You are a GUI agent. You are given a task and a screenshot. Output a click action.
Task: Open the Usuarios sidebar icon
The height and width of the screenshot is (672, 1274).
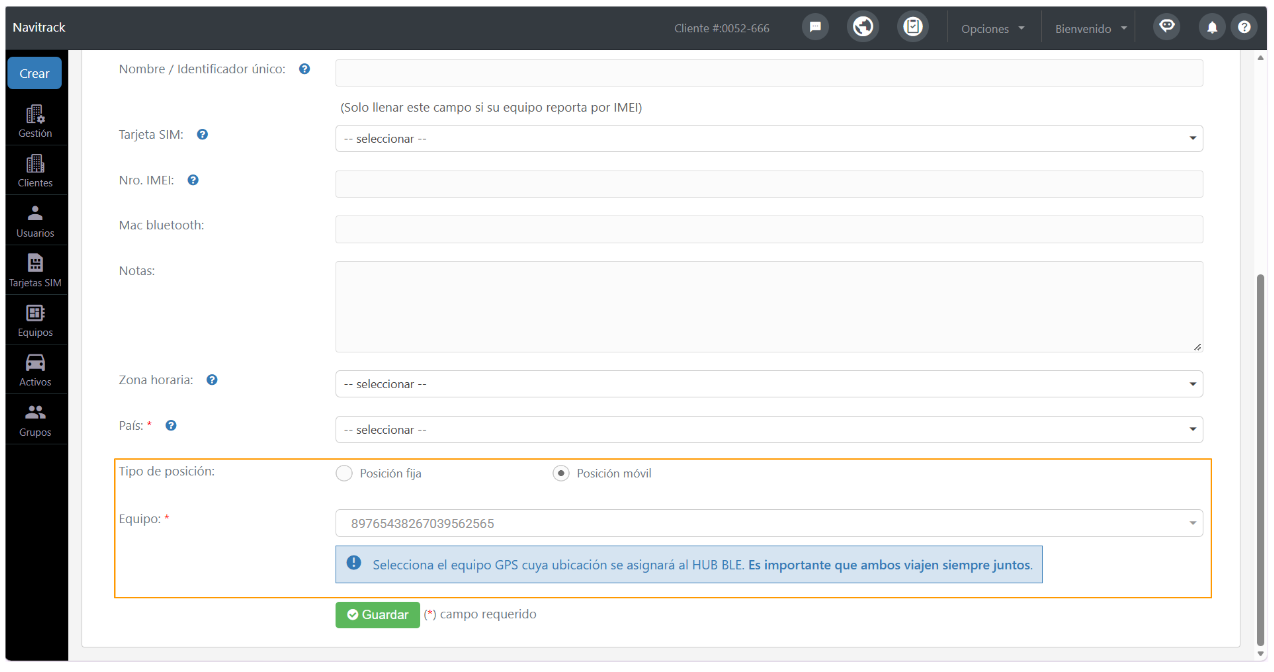coord(35,221)
